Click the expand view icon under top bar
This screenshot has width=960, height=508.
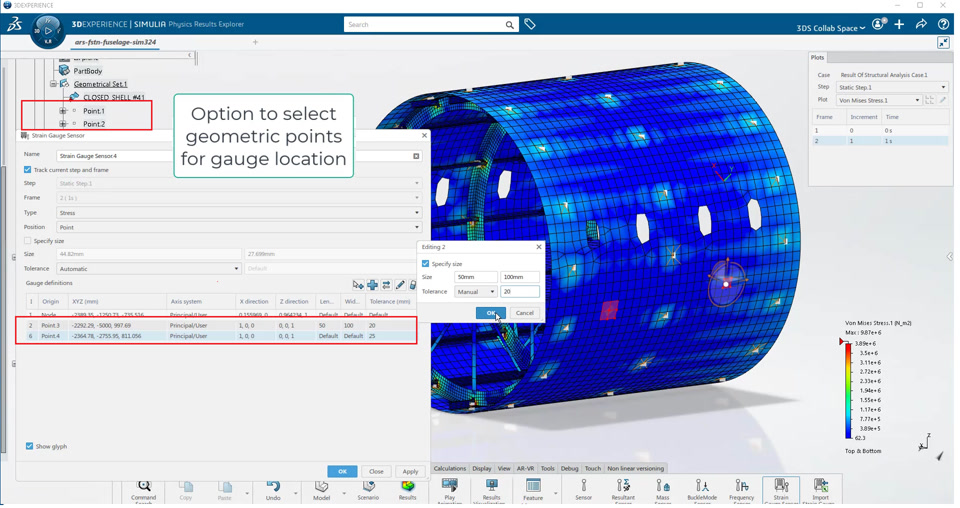click(x=943, y=42)
